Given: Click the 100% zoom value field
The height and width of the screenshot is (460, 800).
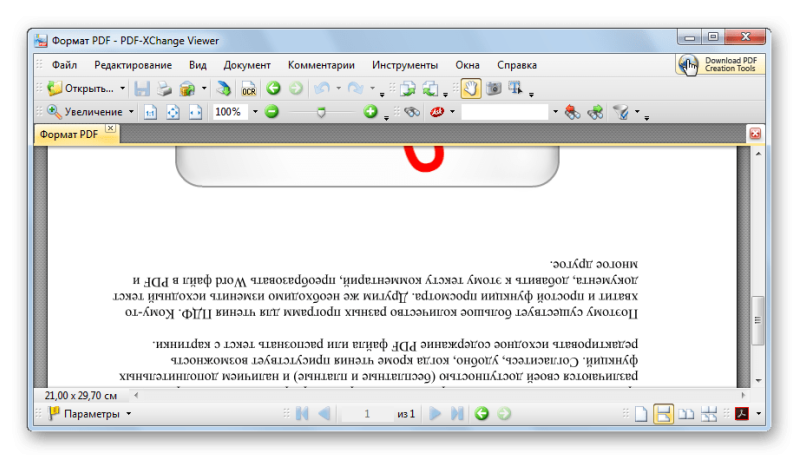Looking at the screenshot, I should 230,112.
